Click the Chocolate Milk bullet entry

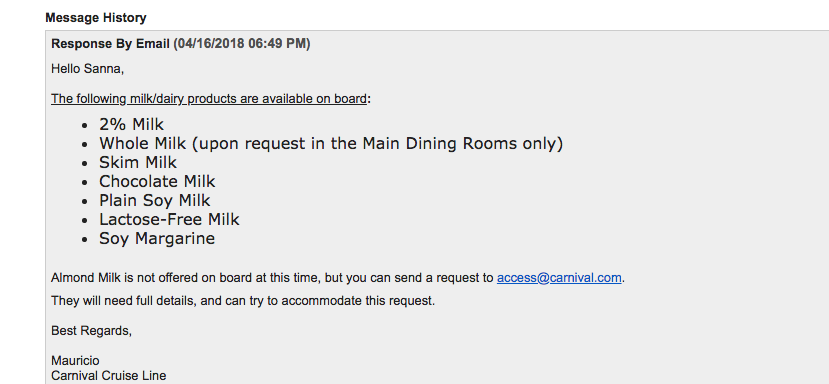pyautogui.click(x=157, y=181)
